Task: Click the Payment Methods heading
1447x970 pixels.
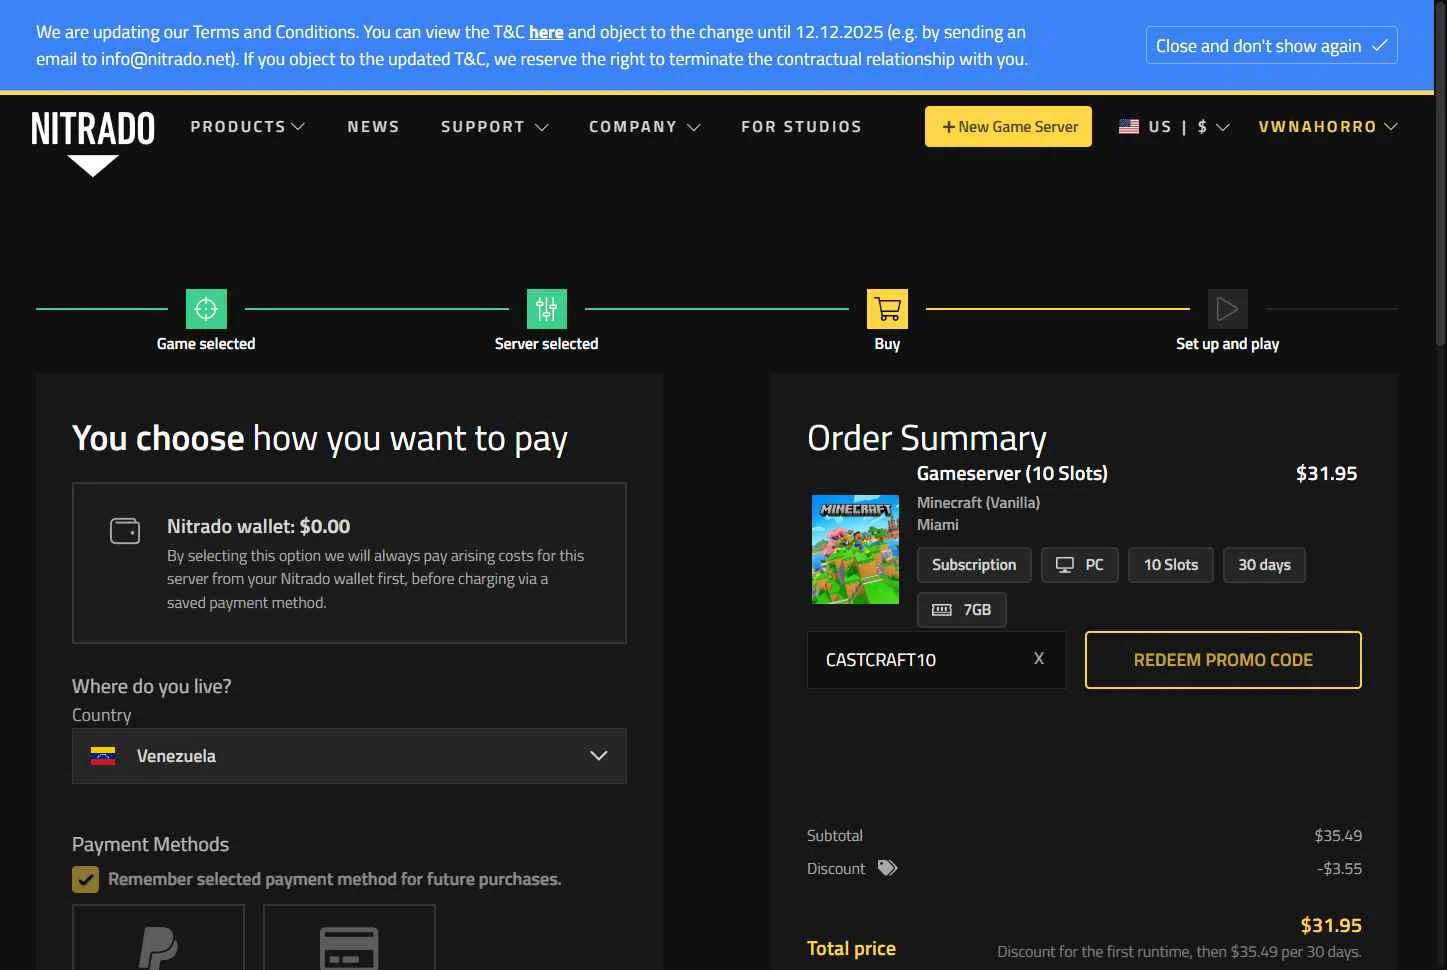Action: [150, 844]
